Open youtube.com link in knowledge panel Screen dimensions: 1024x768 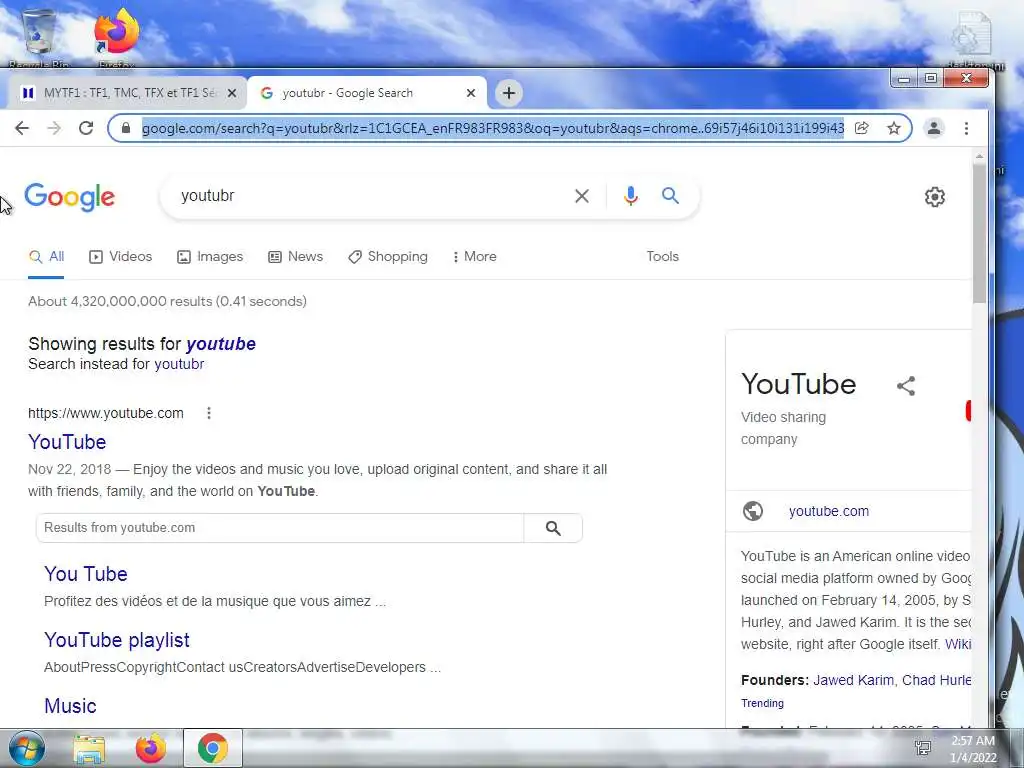click(829, 511)
